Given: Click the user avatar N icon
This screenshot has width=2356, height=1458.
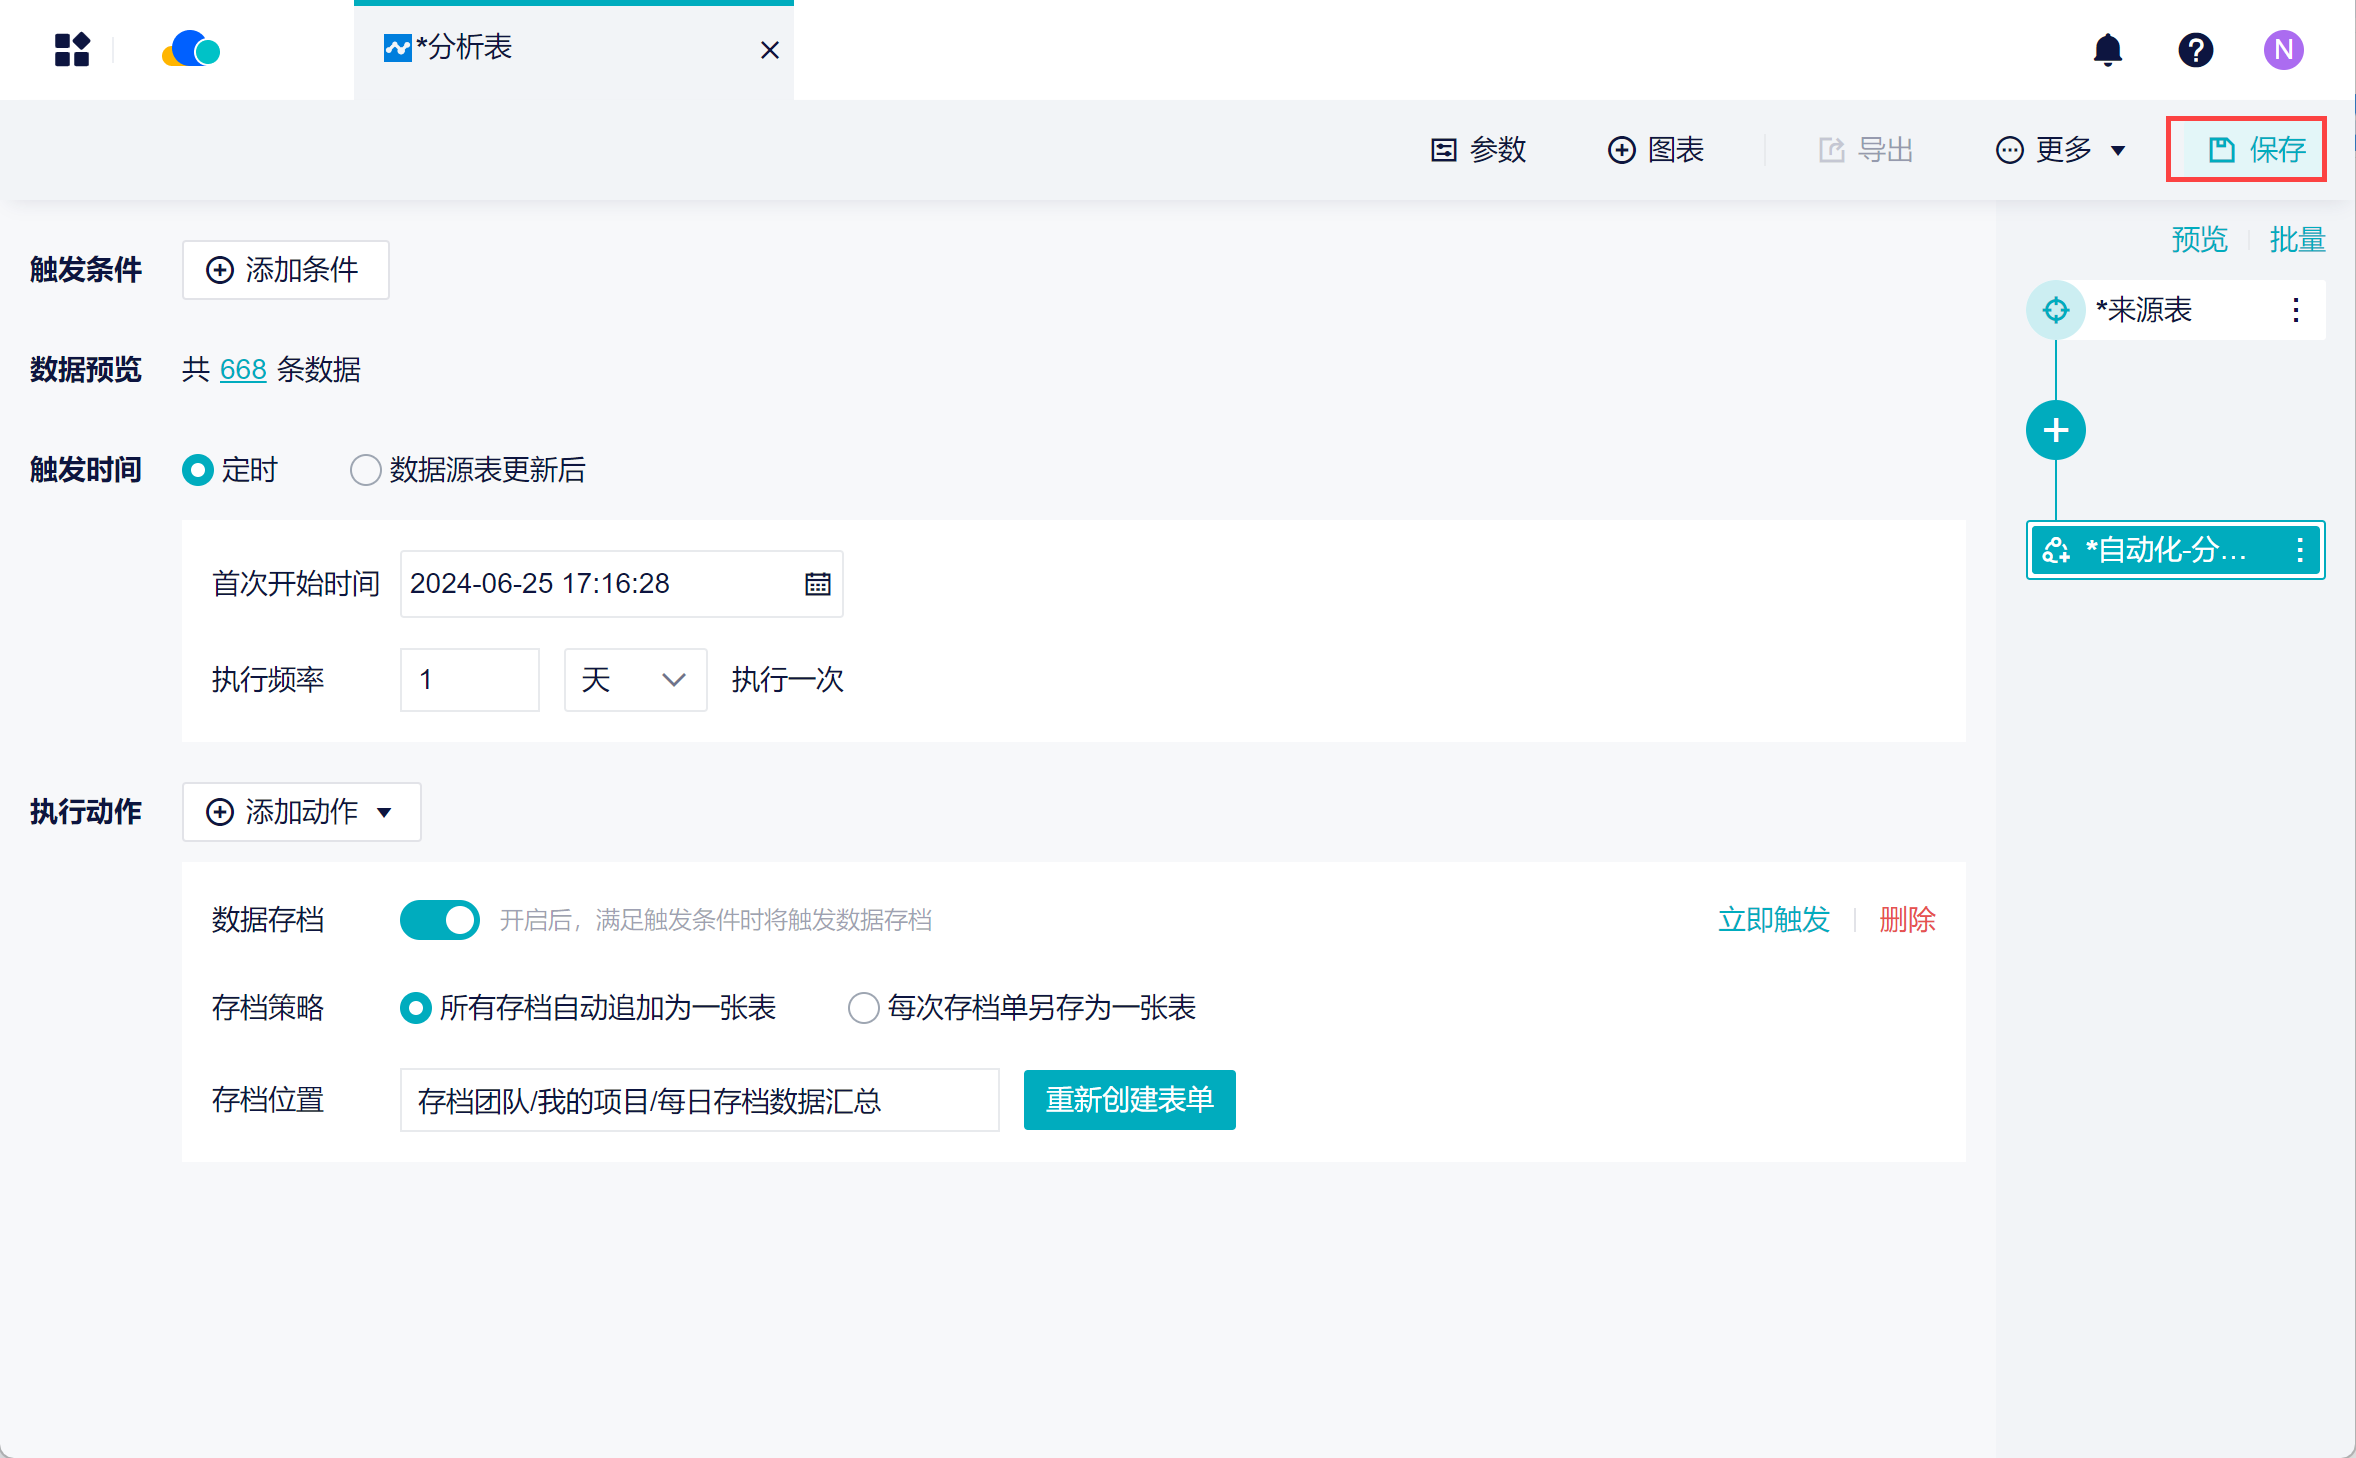Looking at the screenshot, I should [x=2283, y=49].
